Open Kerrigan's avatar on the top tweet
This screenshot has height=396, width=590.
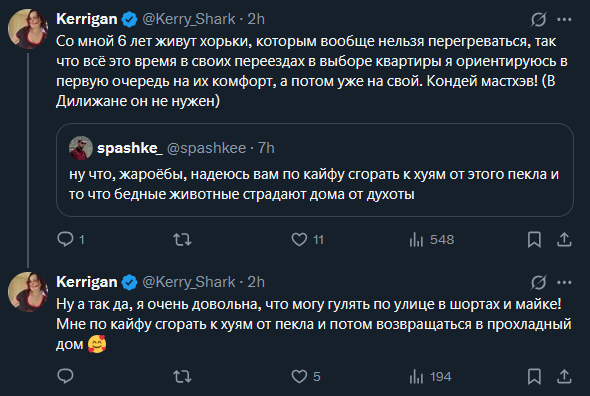click(x=28, y=29)
